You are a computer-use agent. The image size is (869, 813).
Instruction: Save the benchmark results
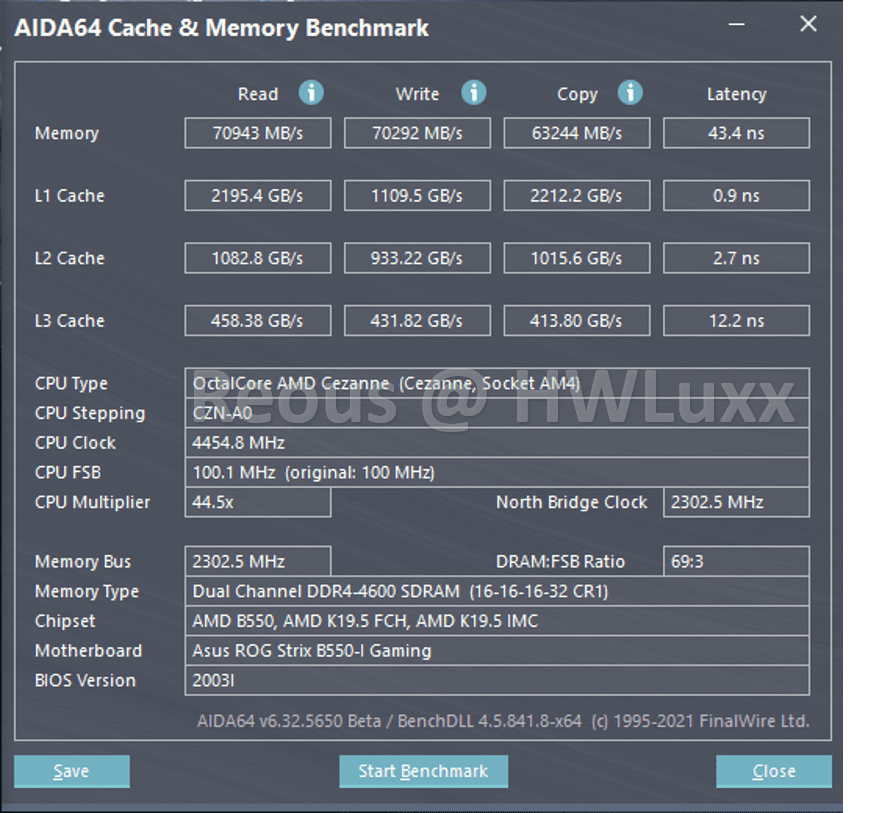[72, 771]
